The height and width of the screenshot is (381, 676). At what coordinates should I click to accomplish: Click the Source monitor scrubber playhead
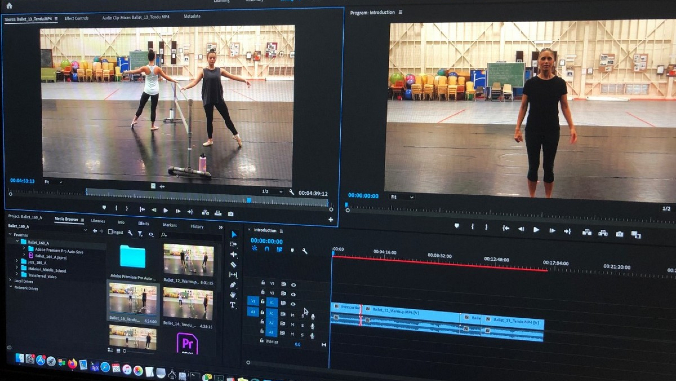249,200
